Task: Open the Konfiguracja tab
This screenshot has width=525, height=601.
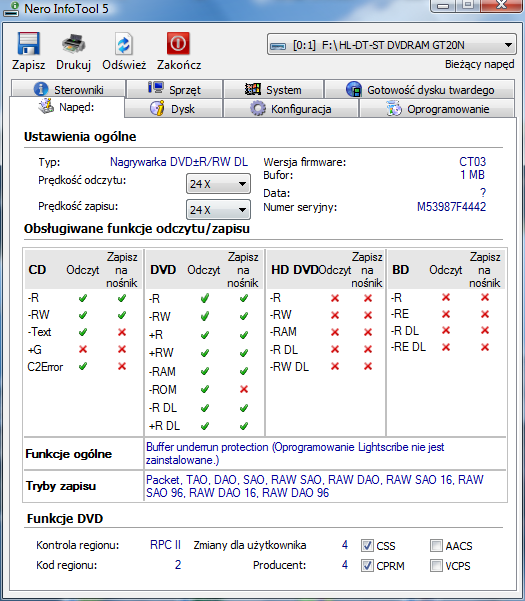Action: pyautogui.click(x=291, y=108)
